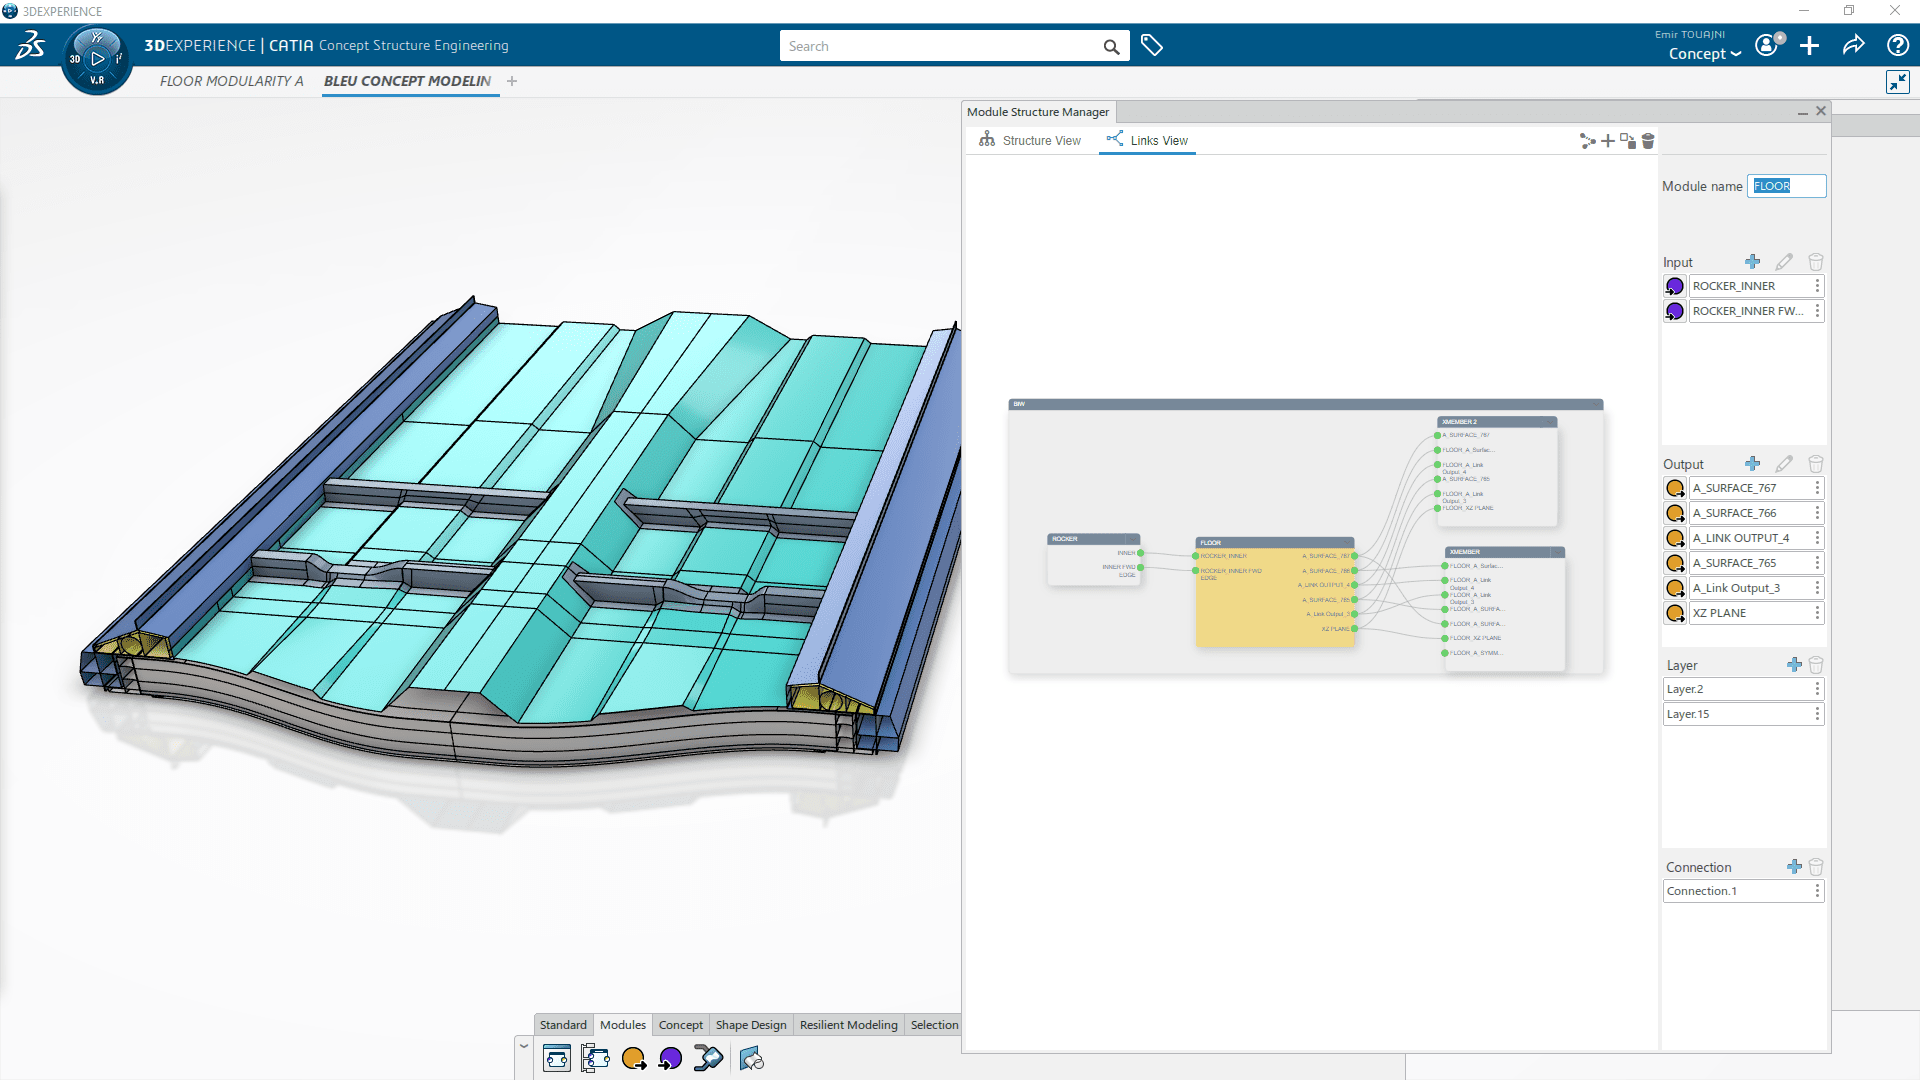This screenshot has width=1920, height=1080.
Task: Toggle ROCKER_INNER FW visibility
Action: tap(1675, 310)
